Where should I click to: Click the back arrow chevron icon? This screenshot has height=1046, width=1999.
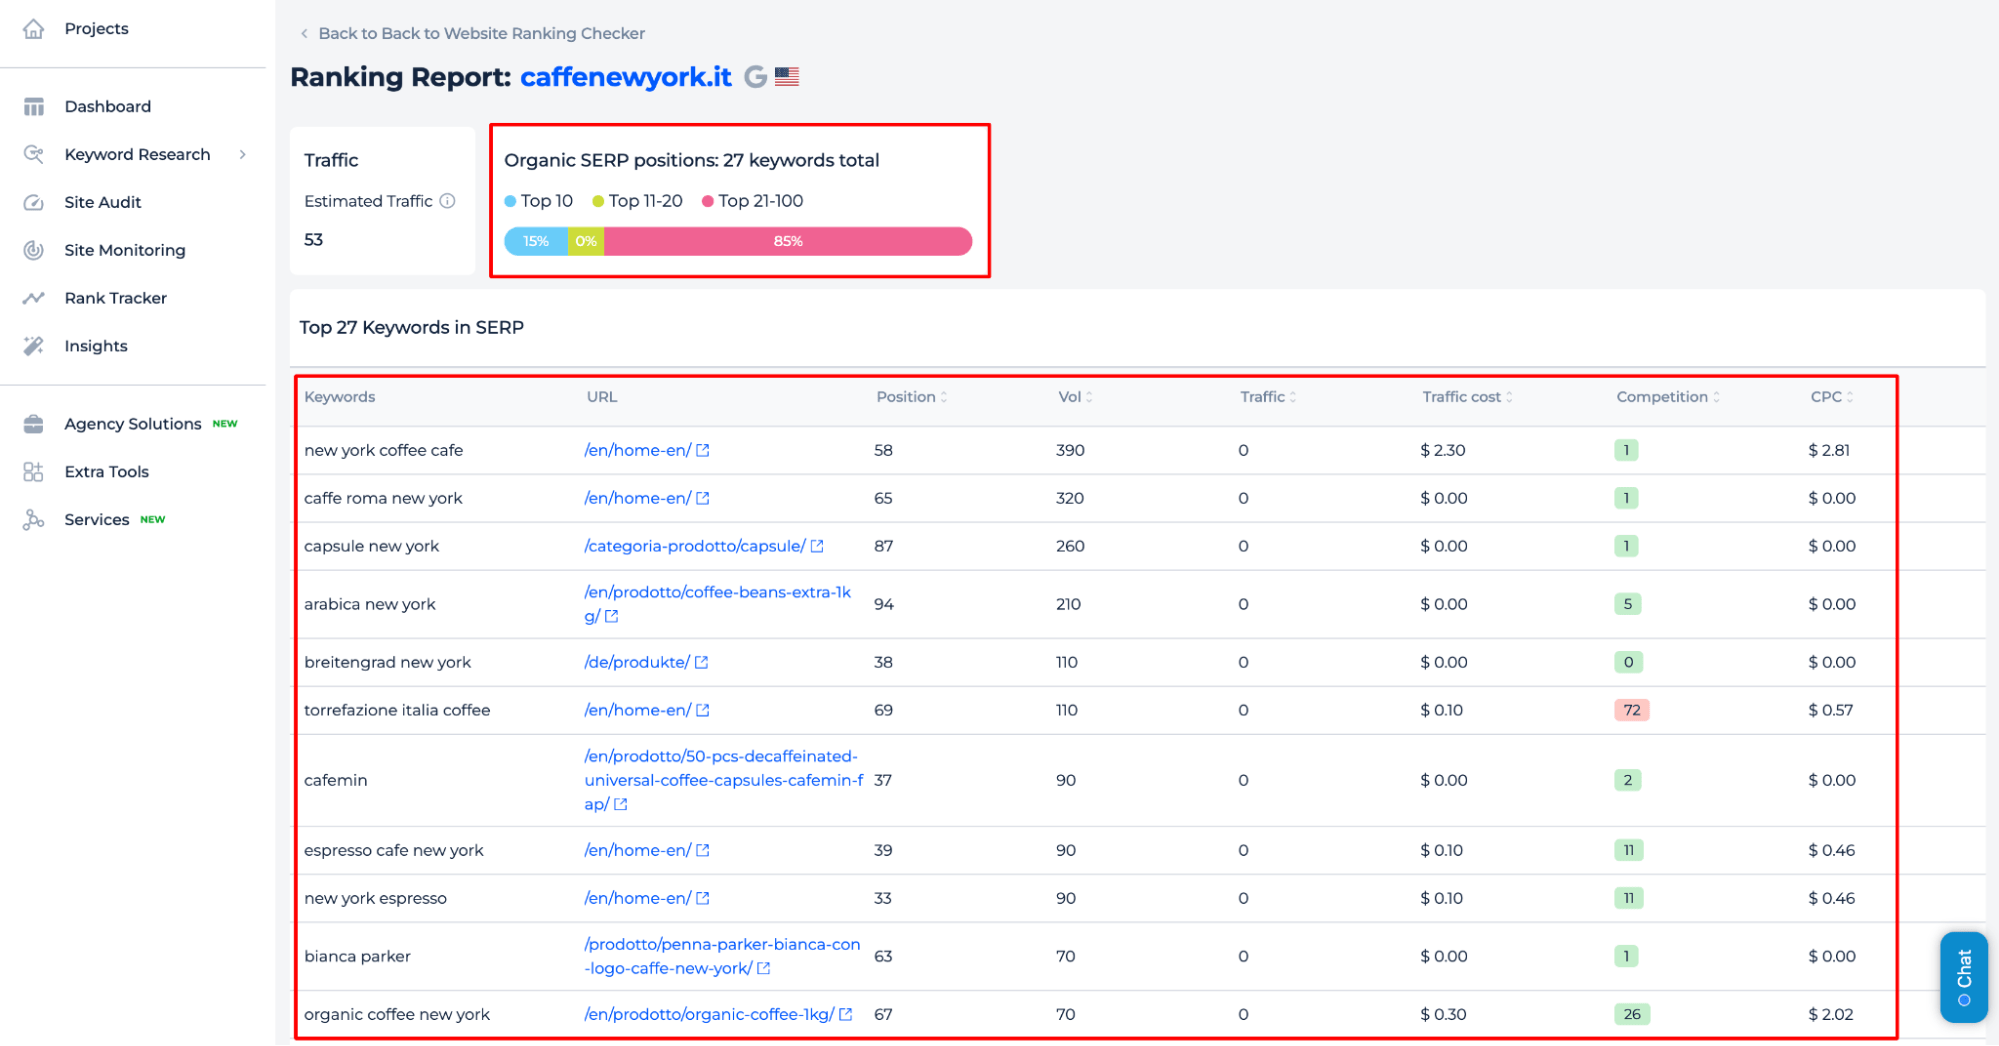[x=304, y=34]
